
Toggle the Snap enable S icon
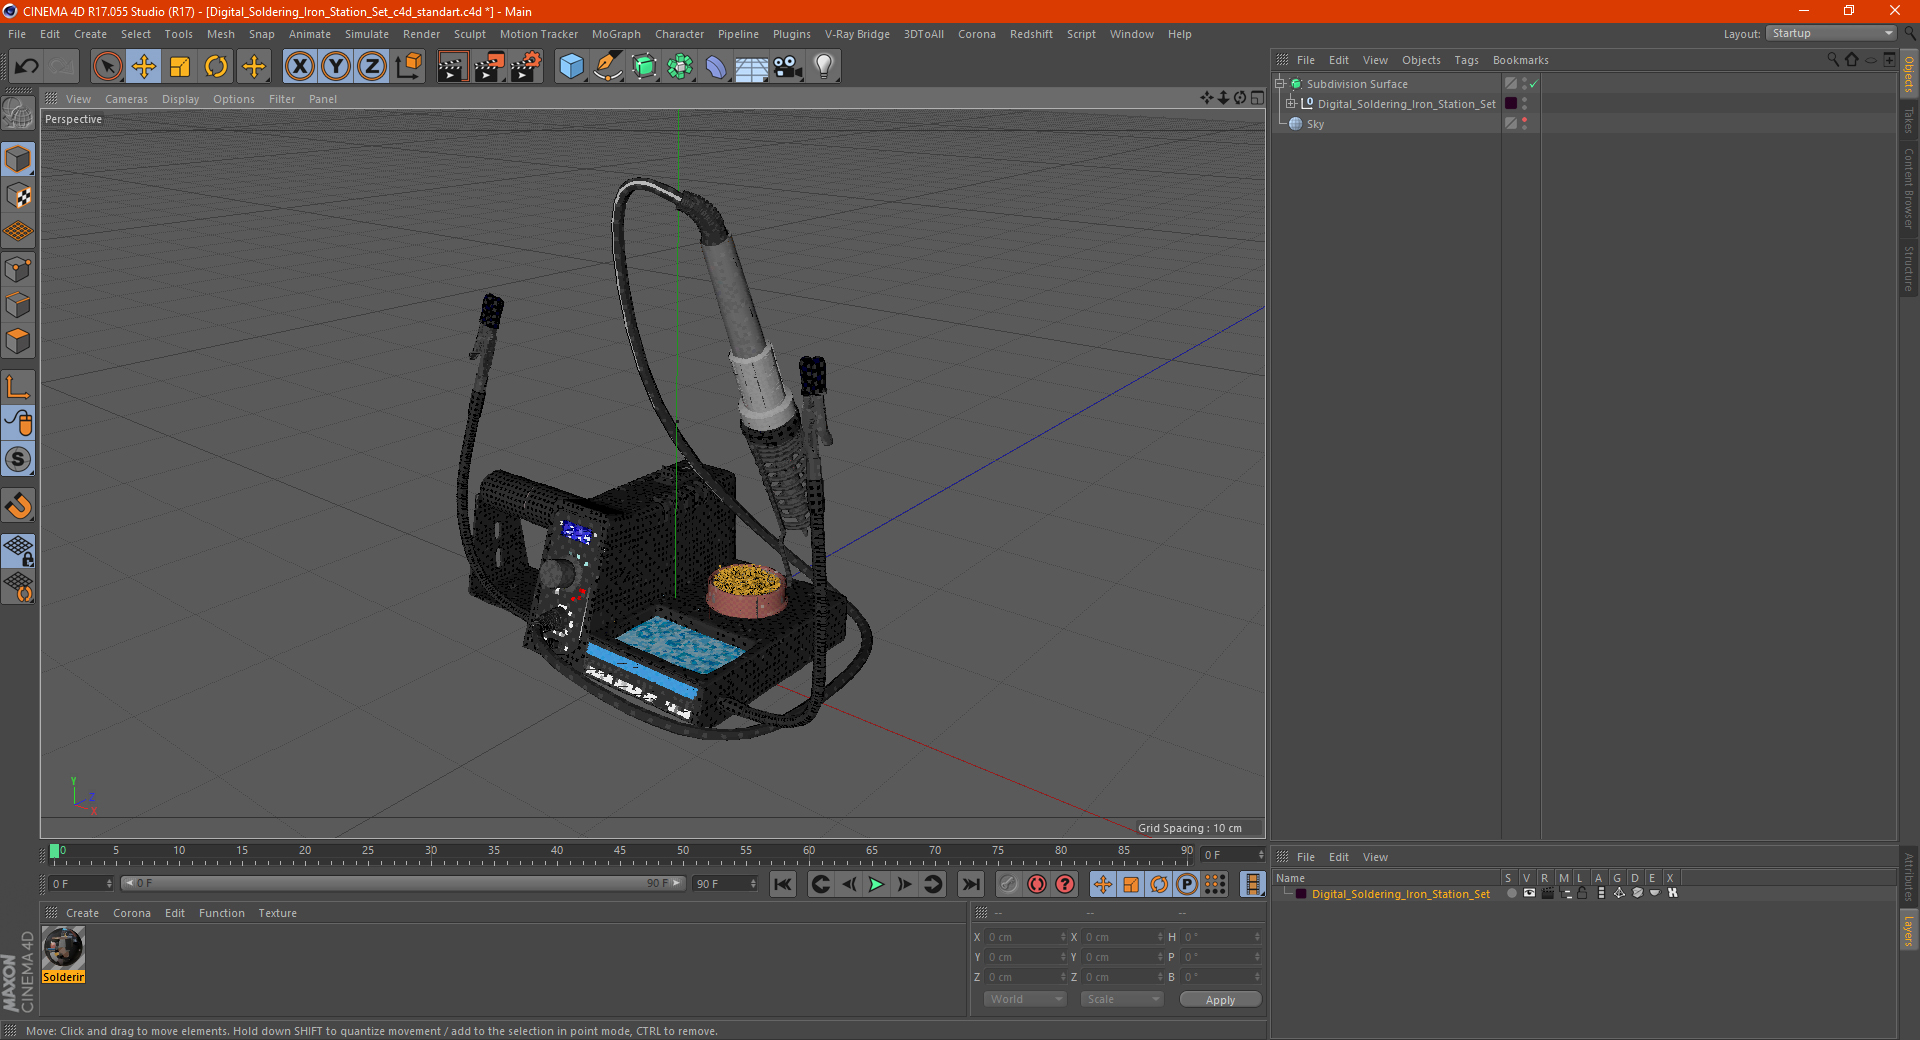18,459
